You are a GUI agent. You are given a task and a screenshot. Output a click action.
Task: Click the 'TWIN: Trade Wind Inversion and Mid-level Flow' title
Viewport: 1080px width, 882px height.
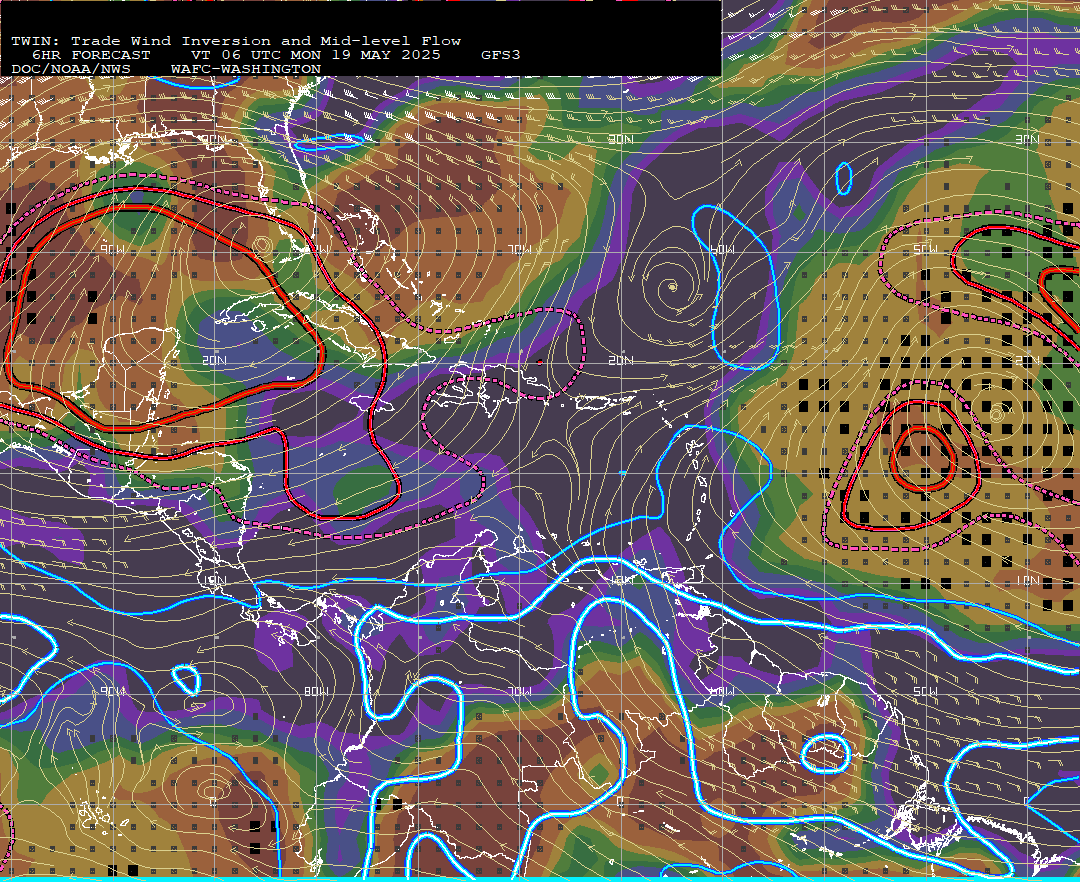coord(236,41)
